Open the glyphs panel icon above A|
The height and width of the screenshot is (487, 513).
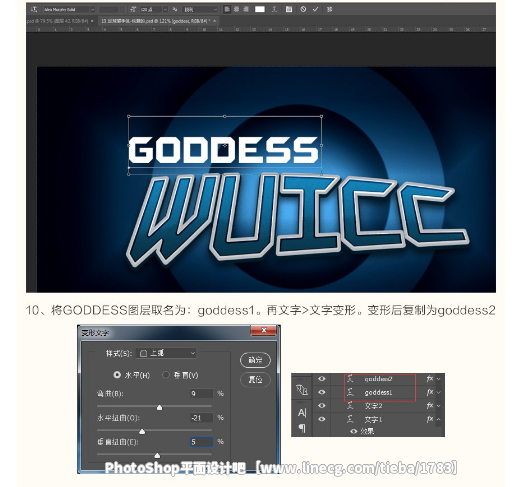302,390
